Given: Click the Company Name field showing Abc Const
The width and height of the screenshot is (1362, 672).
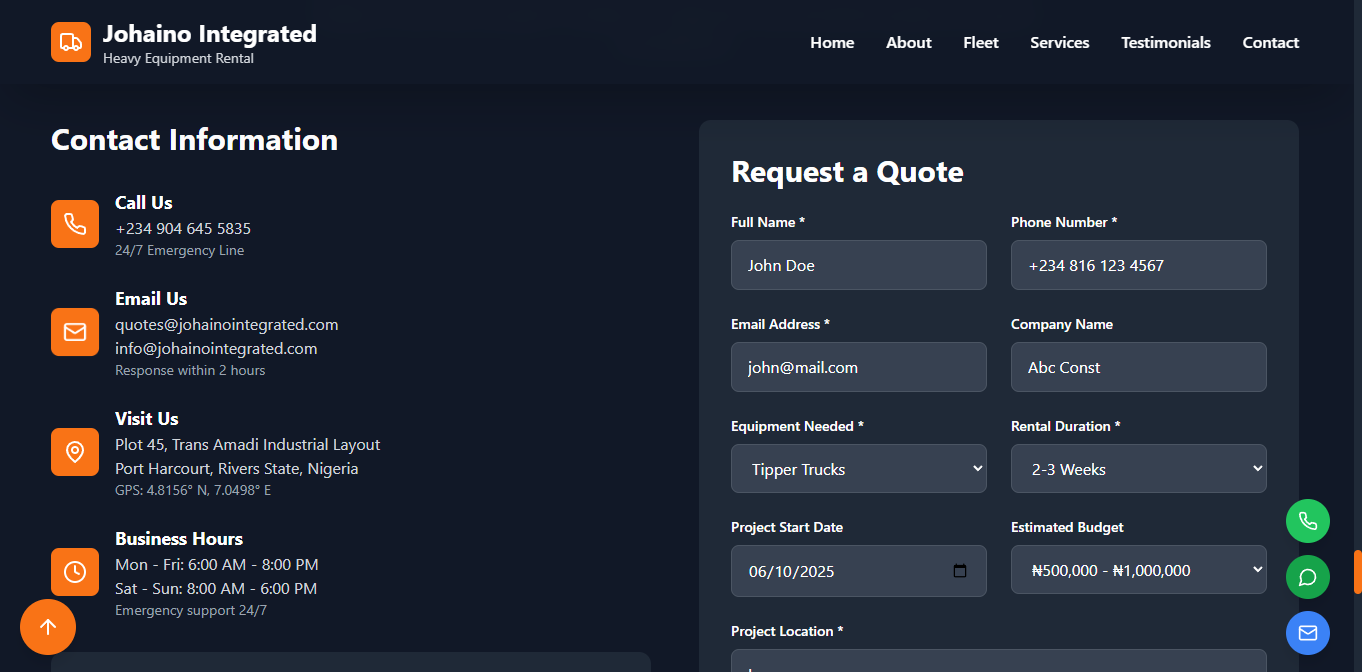Looking at the screenshot, I should [1138, 367].
